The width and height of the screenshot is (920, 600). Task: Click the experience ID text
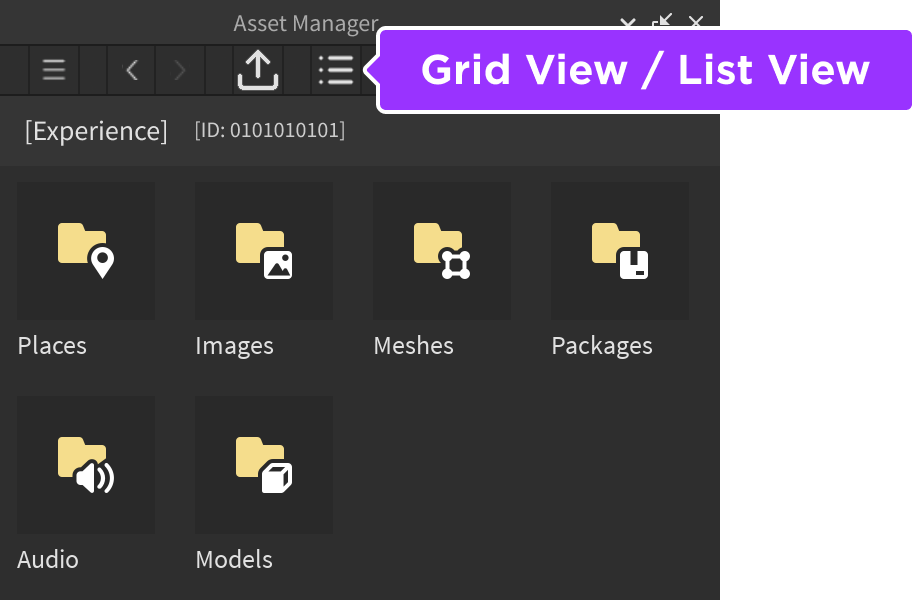click(270, 131)
